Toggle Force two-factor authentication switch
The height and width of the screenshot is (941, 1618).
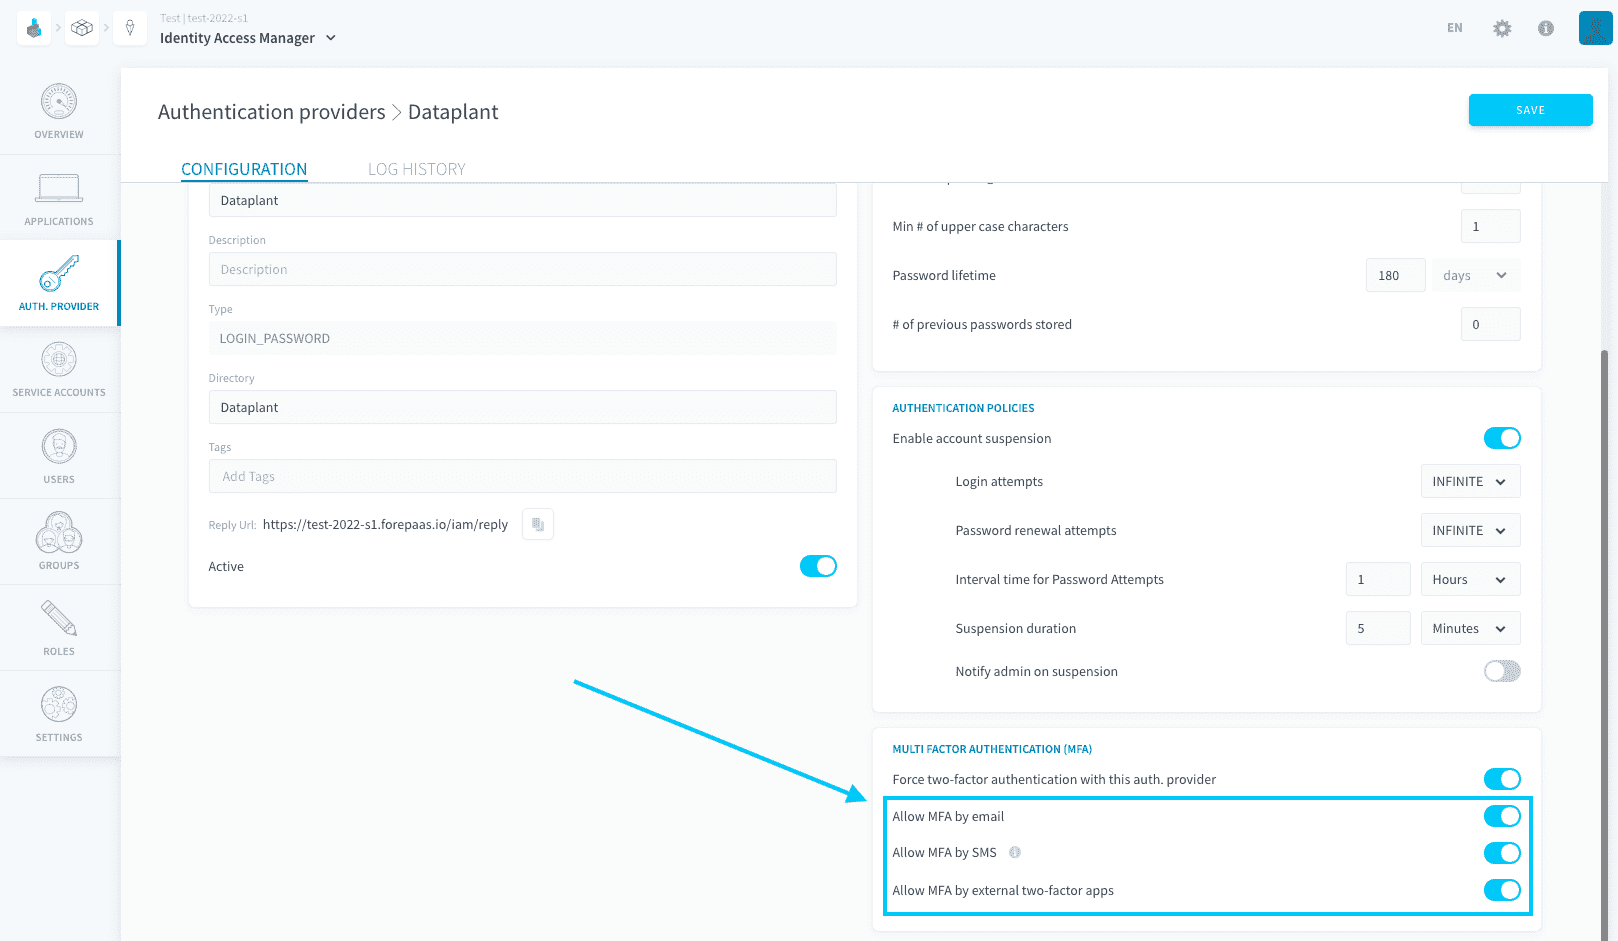pyautogui.click(x=1502, y=779)
